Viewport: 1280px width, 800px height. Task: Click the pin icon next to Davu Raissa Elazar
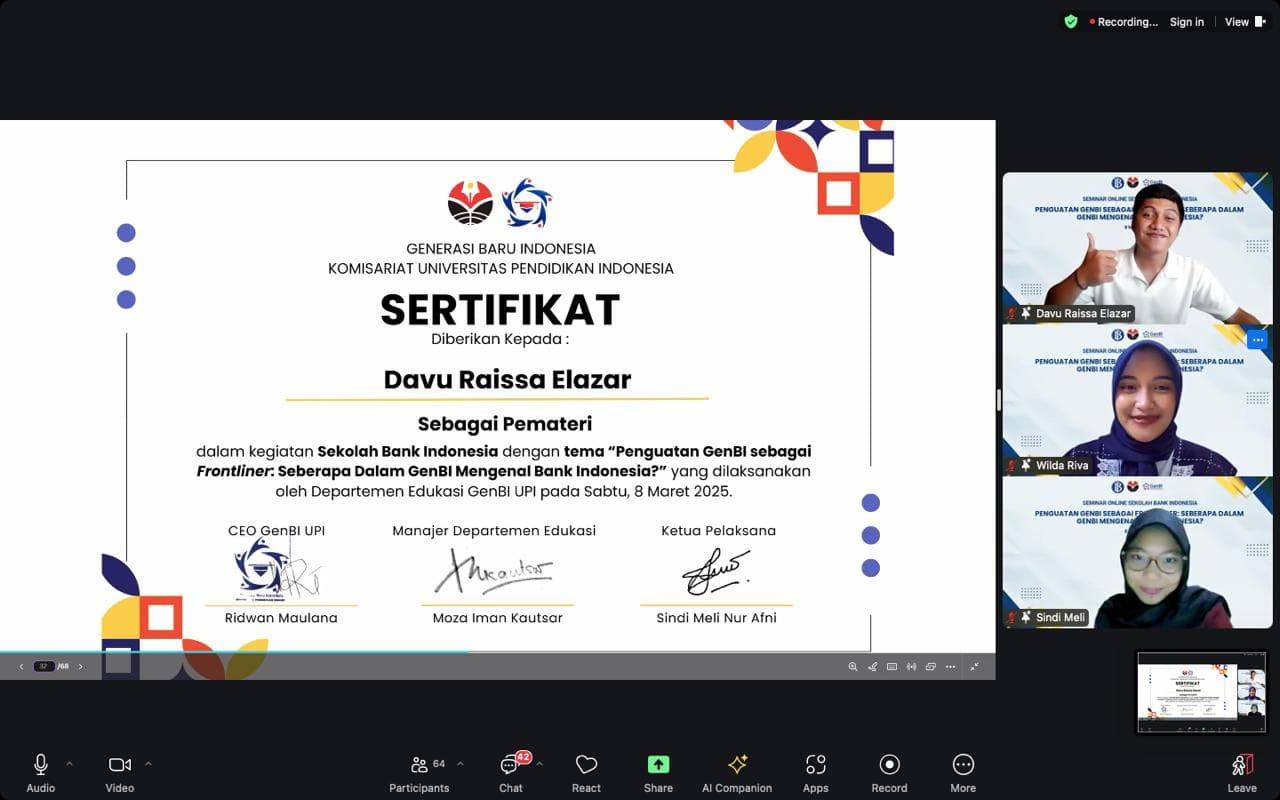tap(1026, 313)
